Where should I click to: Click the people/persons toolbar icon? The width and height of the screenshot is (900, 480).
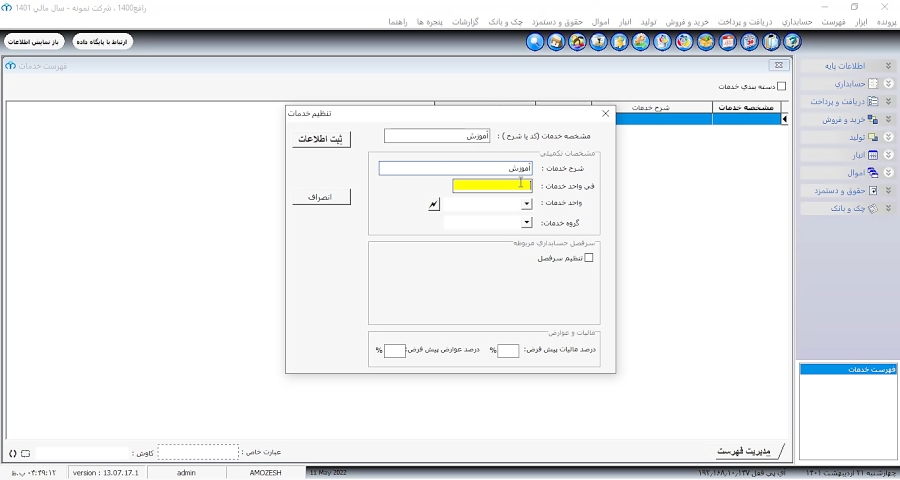(577, 42)
